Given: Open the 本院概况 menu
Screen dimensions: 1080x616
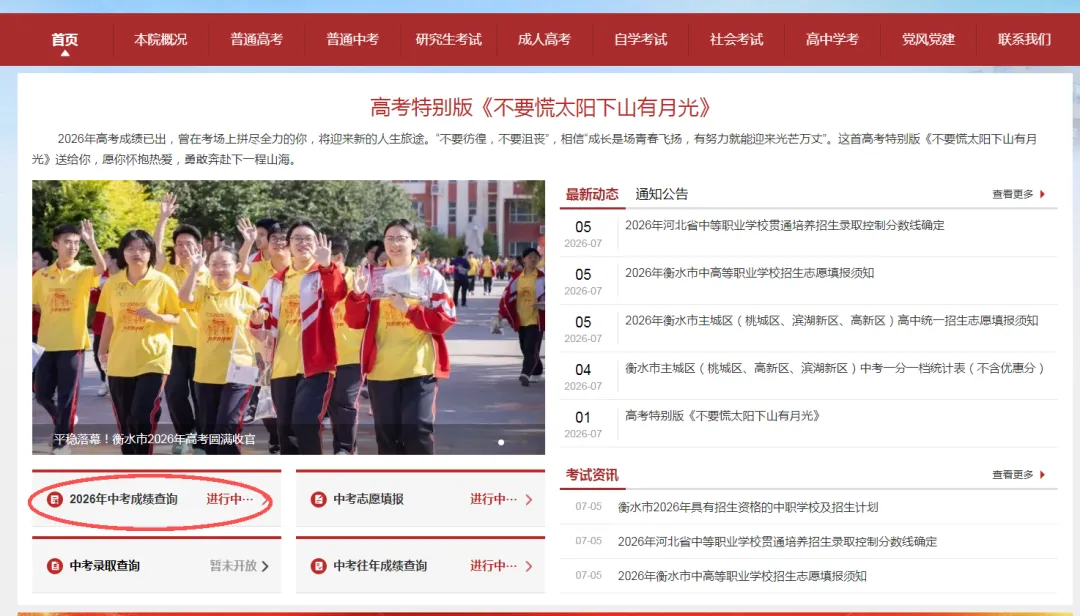Looking at the screenshot, I should (160, 39).
